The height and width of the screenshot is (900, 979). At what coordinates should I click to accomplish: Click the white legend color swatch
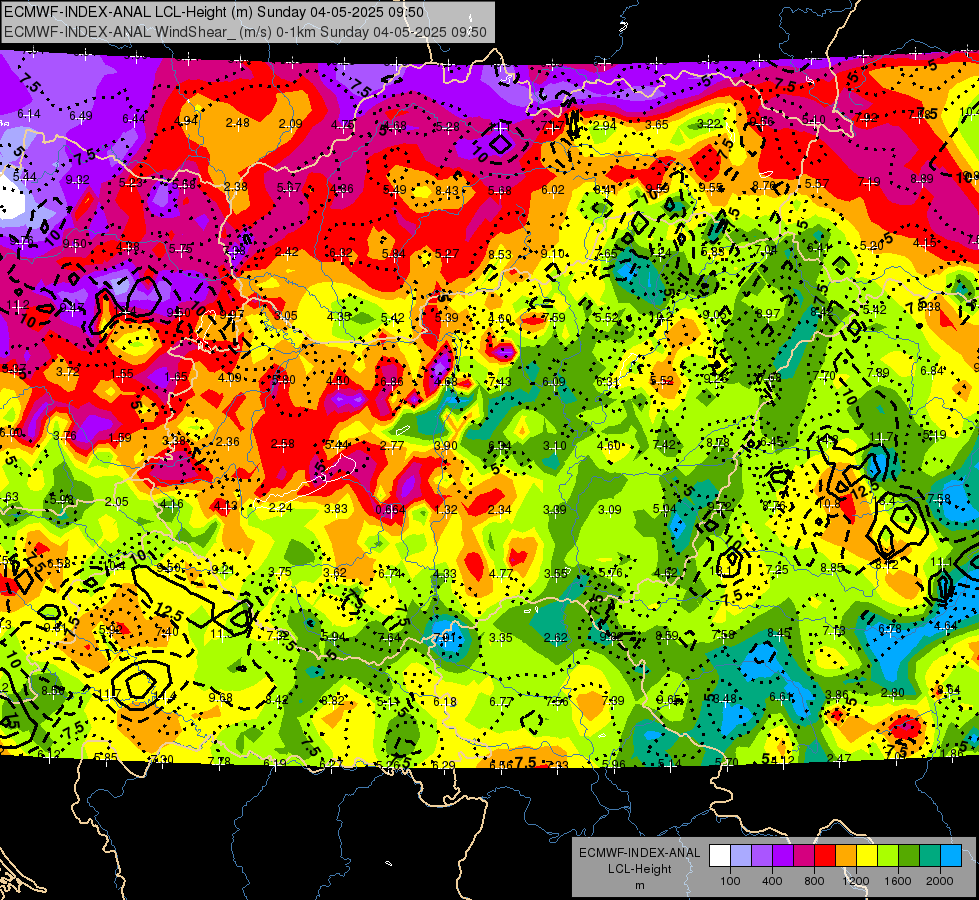point(720,856)
